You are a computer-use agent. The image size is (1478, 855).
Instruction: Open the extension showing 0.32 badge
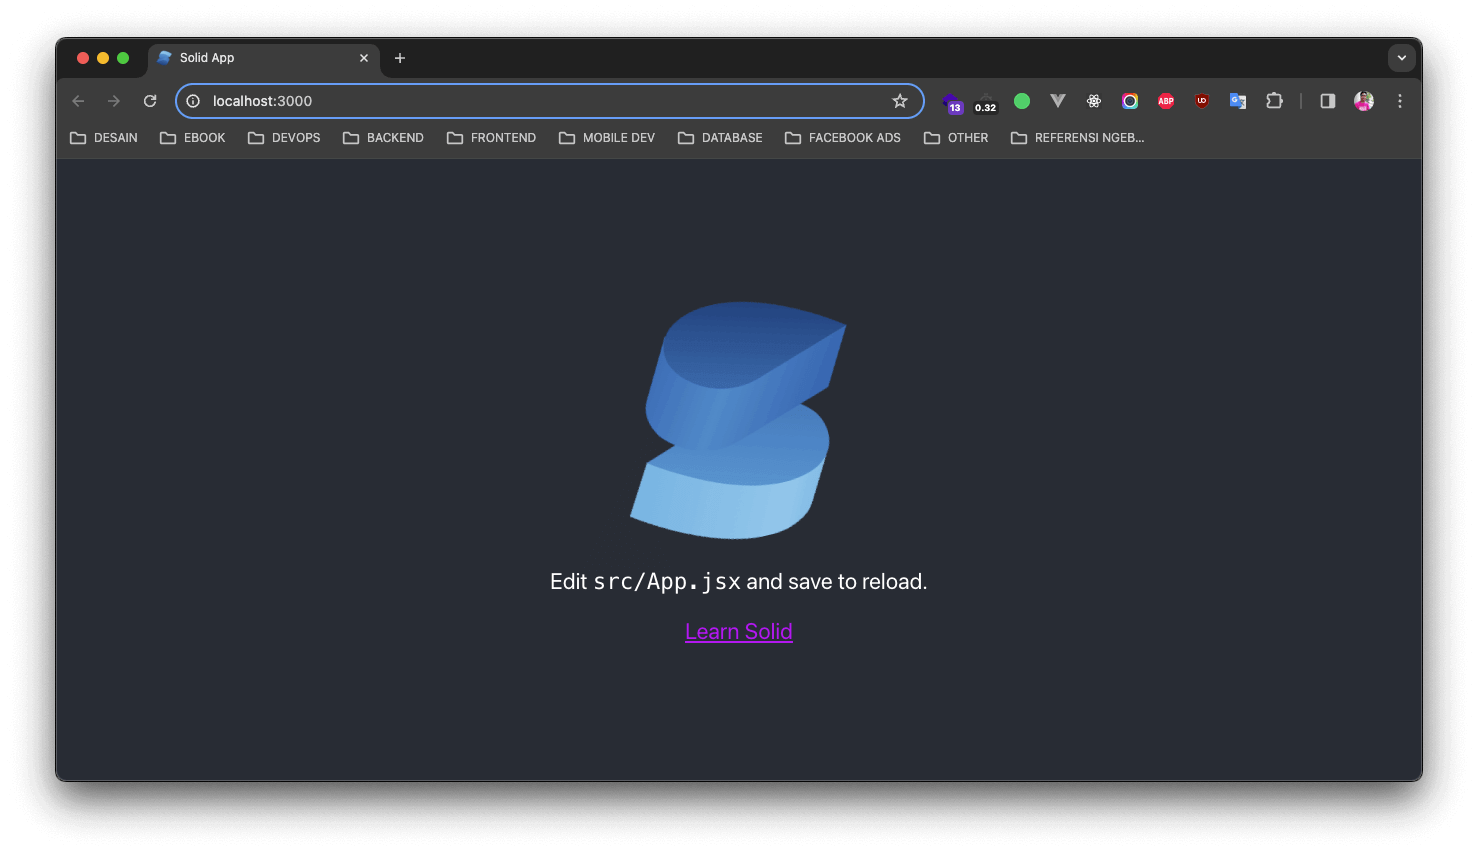[x=986, y=102]
